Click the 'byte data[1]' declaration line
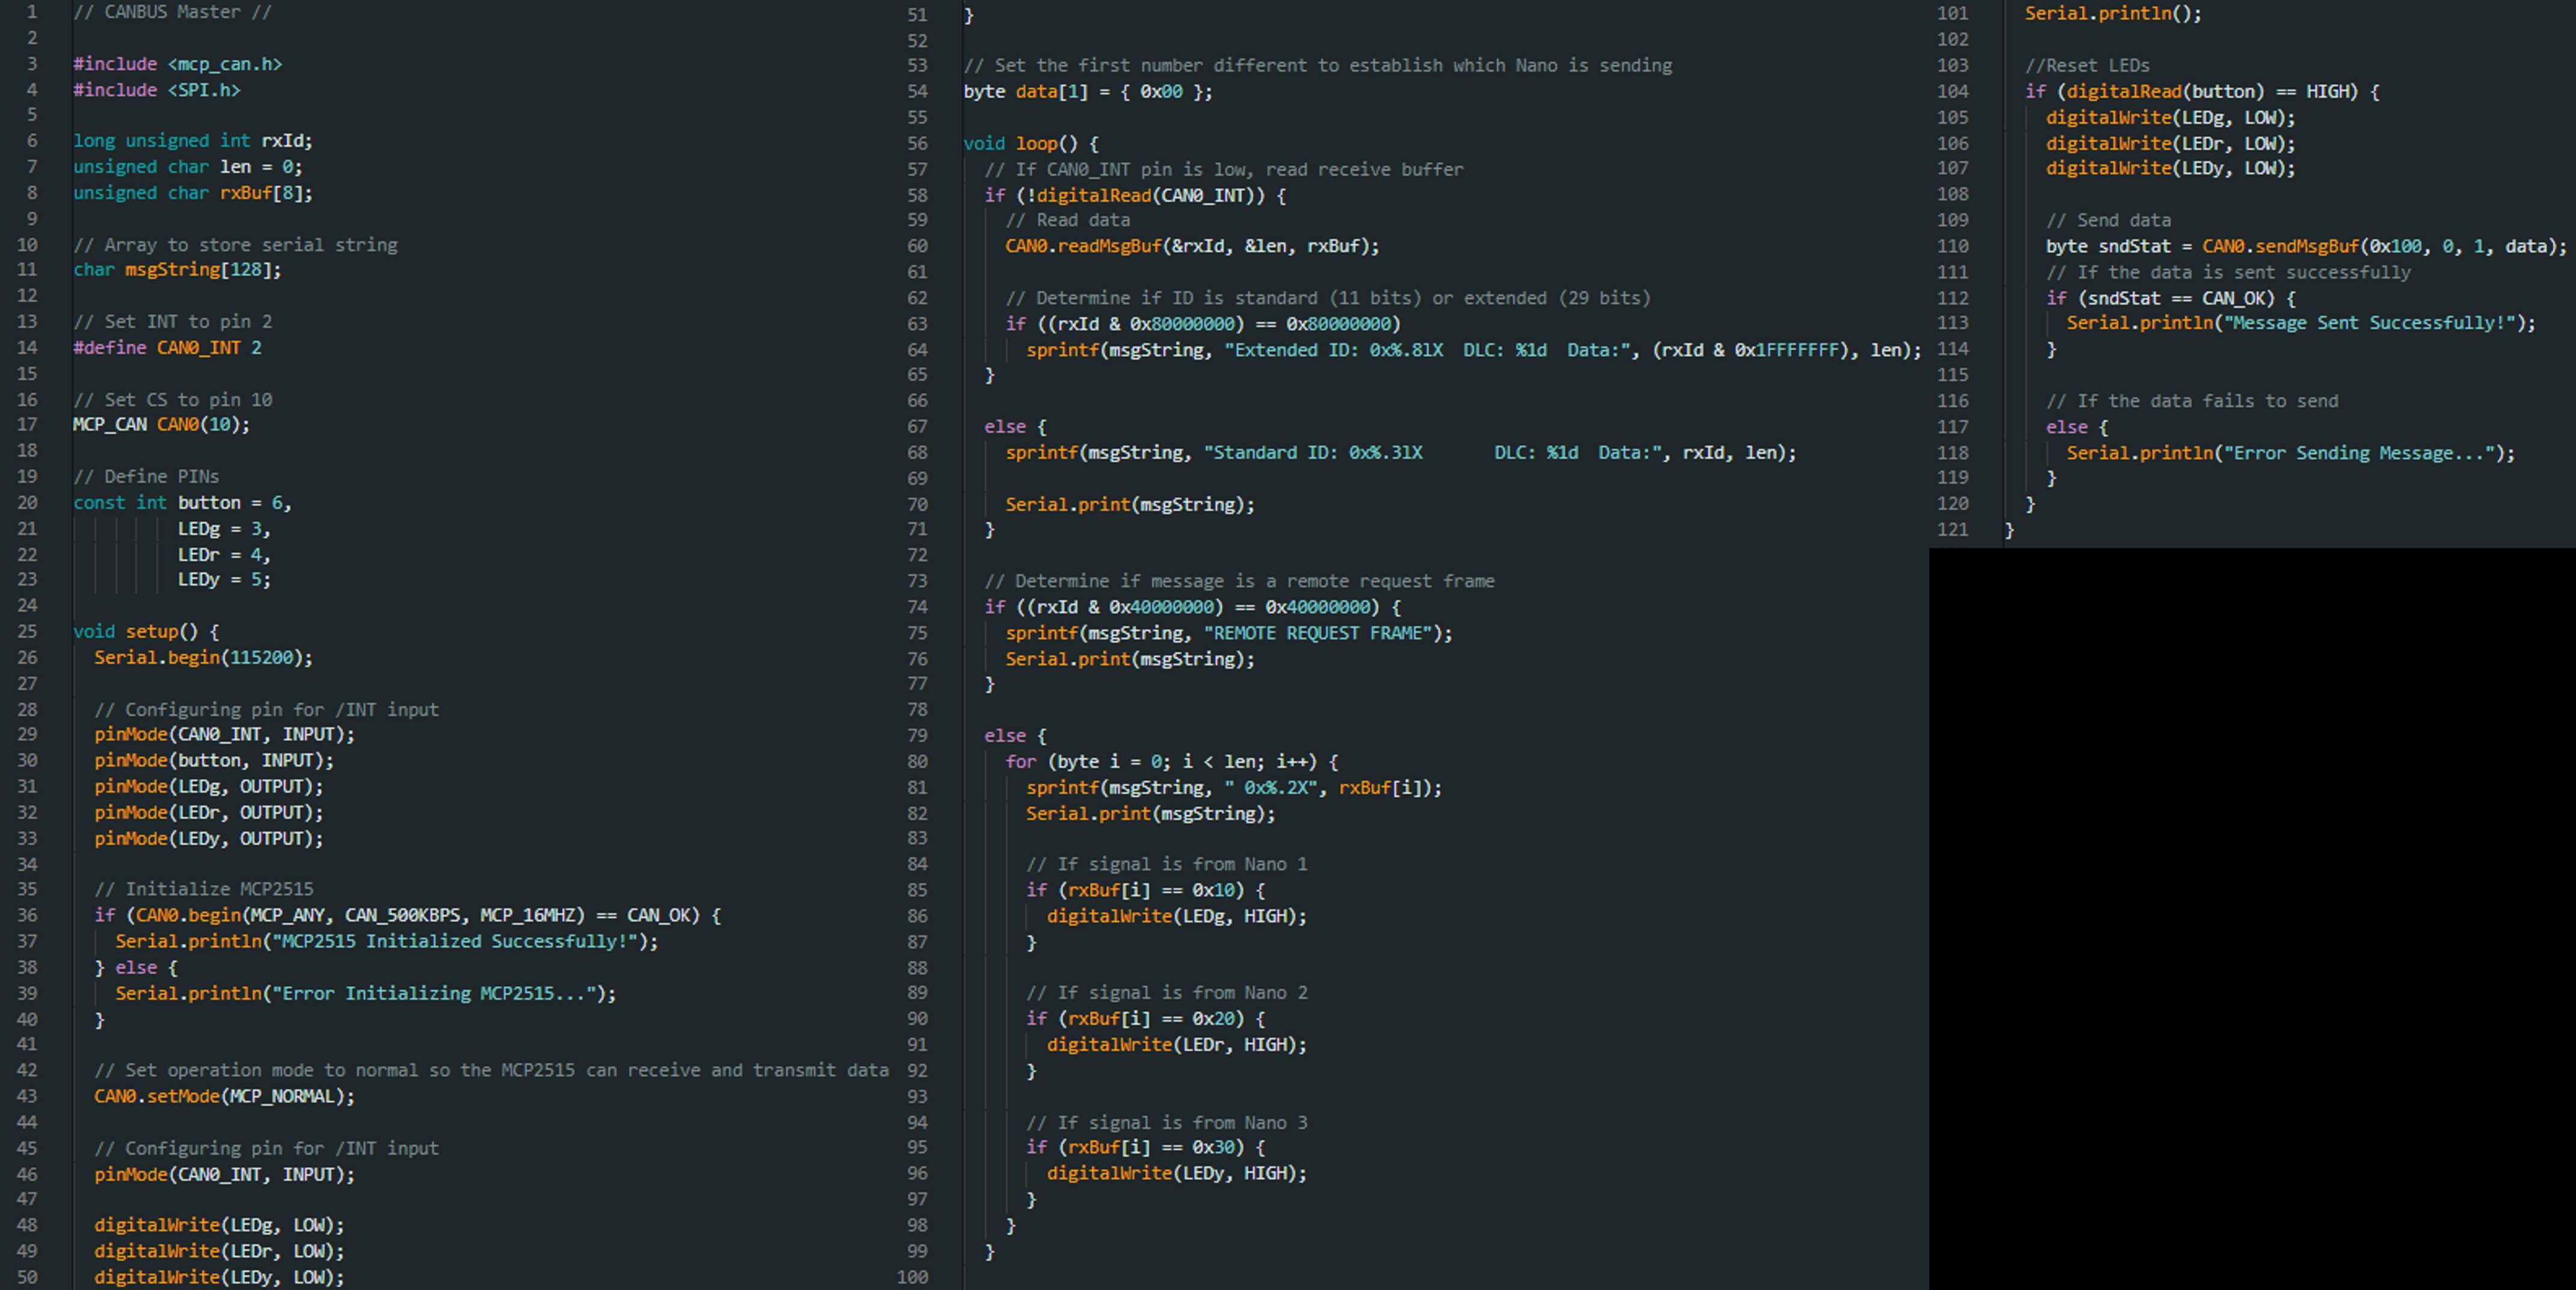 (x=1087, y=92)
